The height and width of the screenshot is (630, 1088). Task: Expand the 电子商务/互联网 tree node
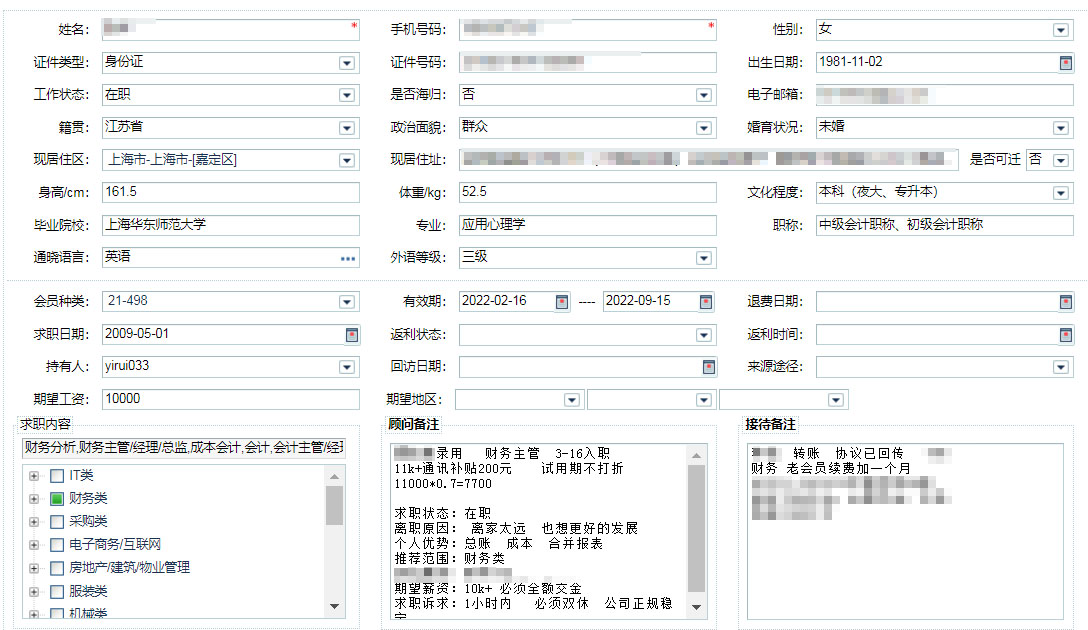click(x=33, y=545)
